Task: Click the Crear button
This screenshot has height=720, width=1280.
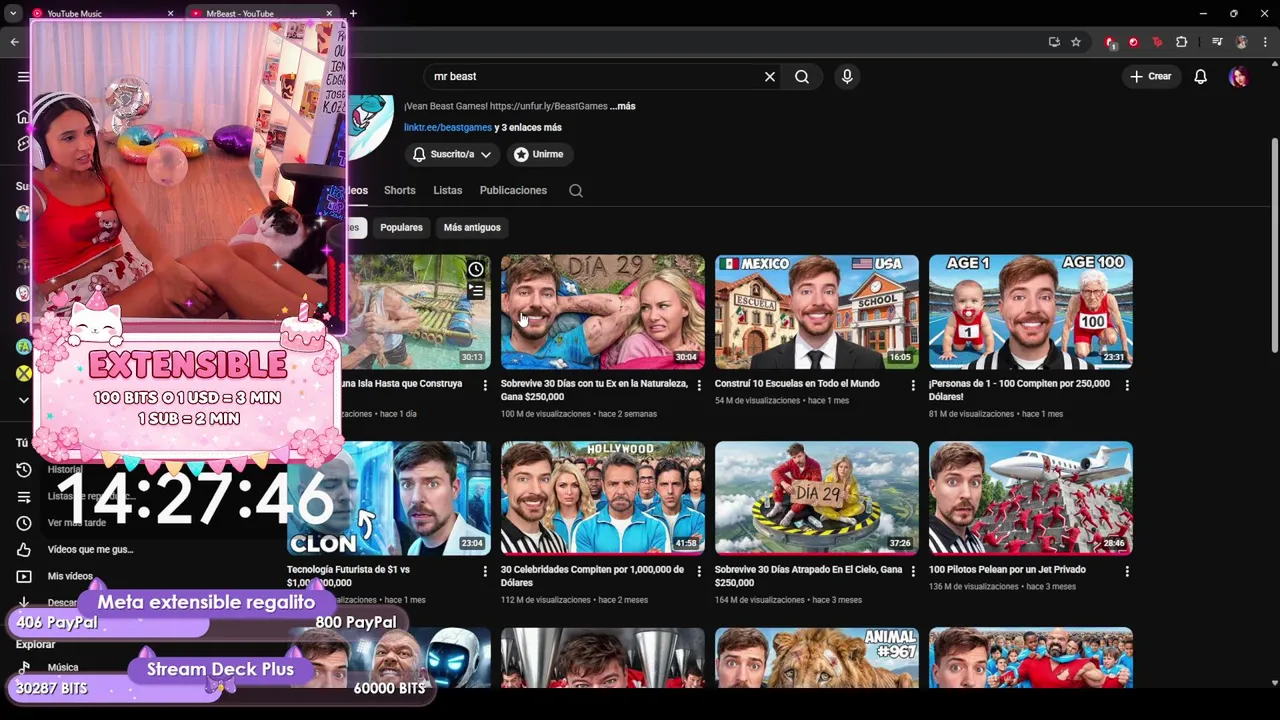Action: tap(1150, 76)
